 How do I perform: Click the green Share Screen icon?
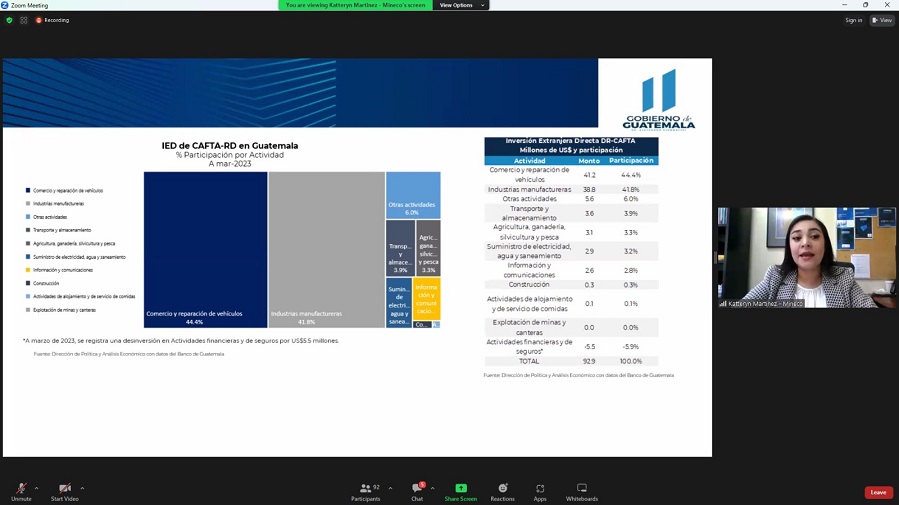pos(461,489)
